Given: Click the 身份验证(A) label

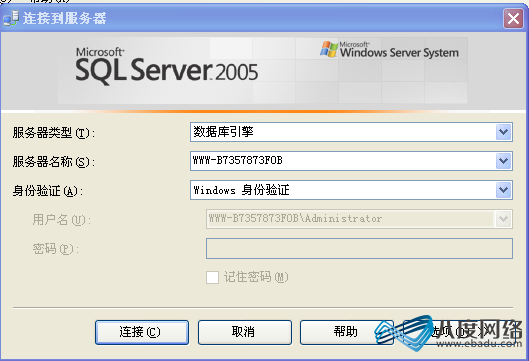Looking at the screenshot, I should click(48, 191).
